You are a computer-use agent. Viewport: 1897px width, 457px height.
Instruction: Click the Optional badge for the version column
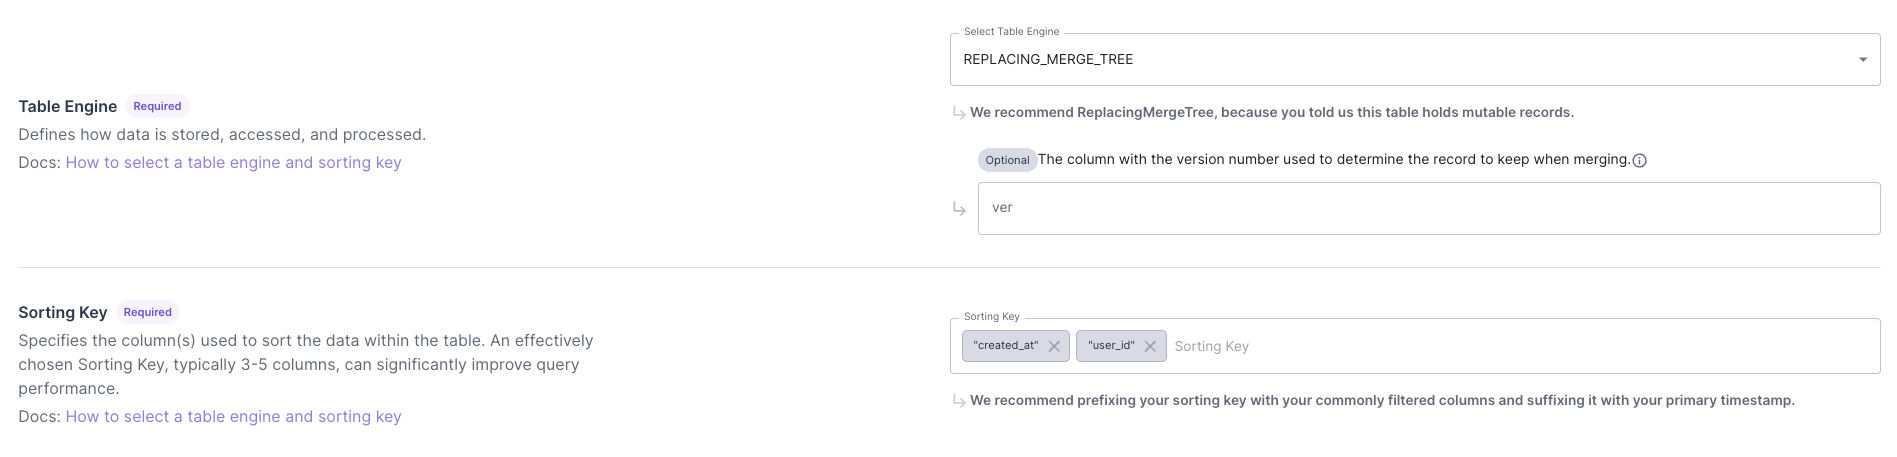coord(1007,160)
